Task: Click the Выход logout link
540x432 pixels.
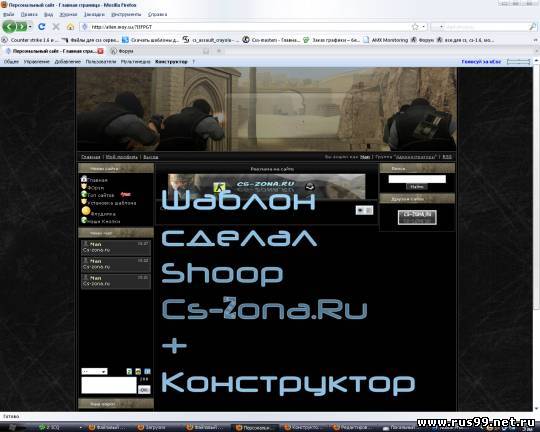Action: (x=151, y=157)
